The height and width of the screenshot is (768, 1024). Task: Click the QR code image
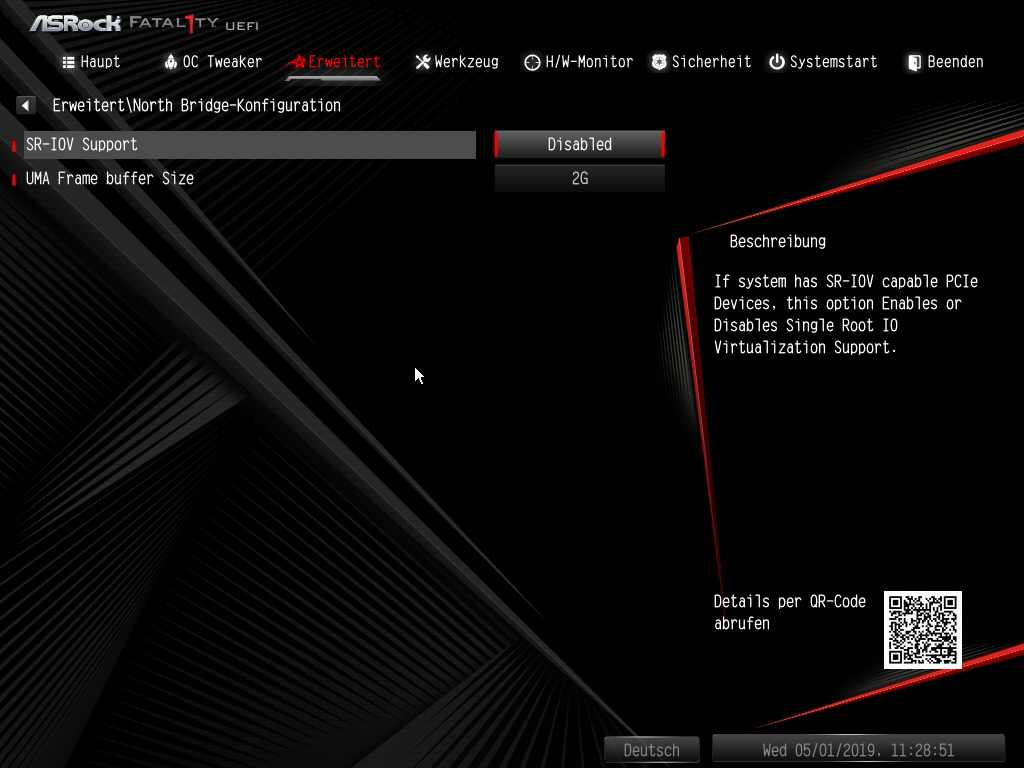tap(923, 630)
